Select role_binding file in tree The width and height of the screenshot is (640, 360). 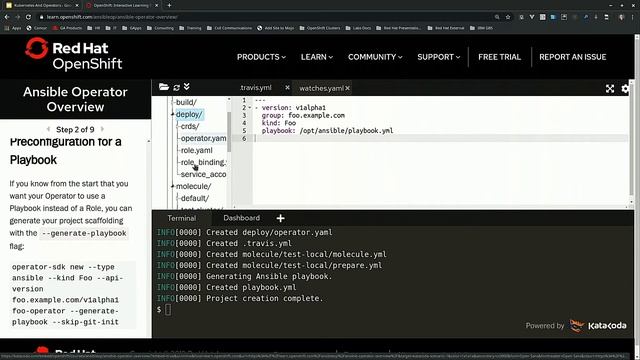coord(203,162)
